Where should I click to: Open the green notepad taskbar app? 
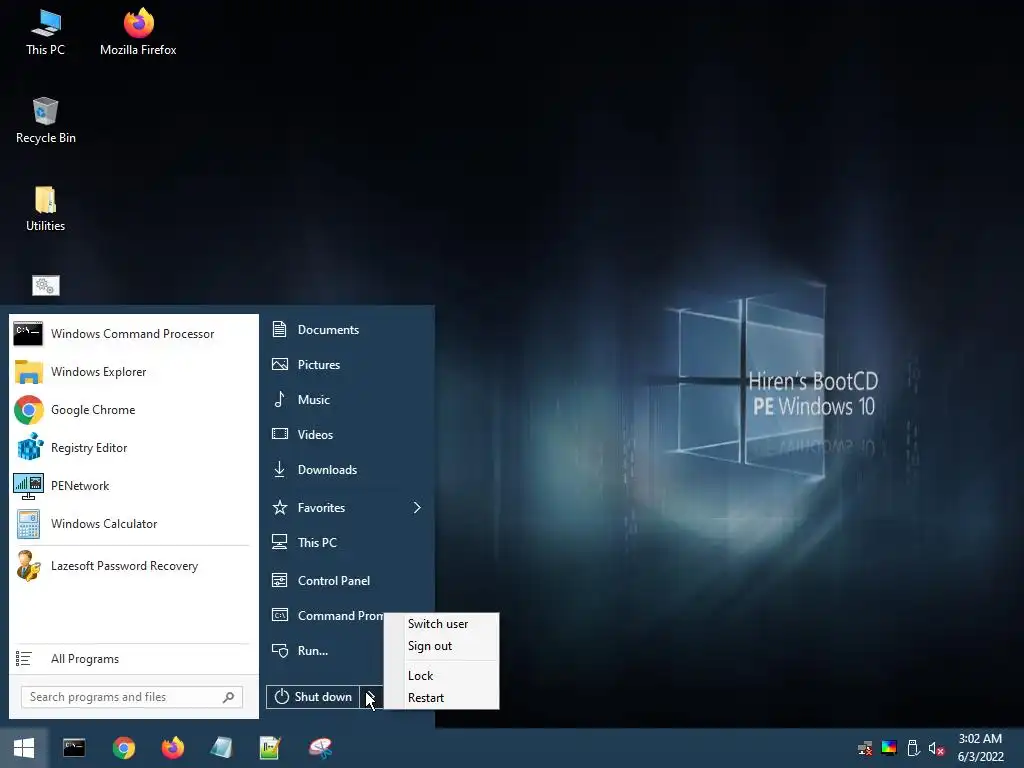[270, 748]
